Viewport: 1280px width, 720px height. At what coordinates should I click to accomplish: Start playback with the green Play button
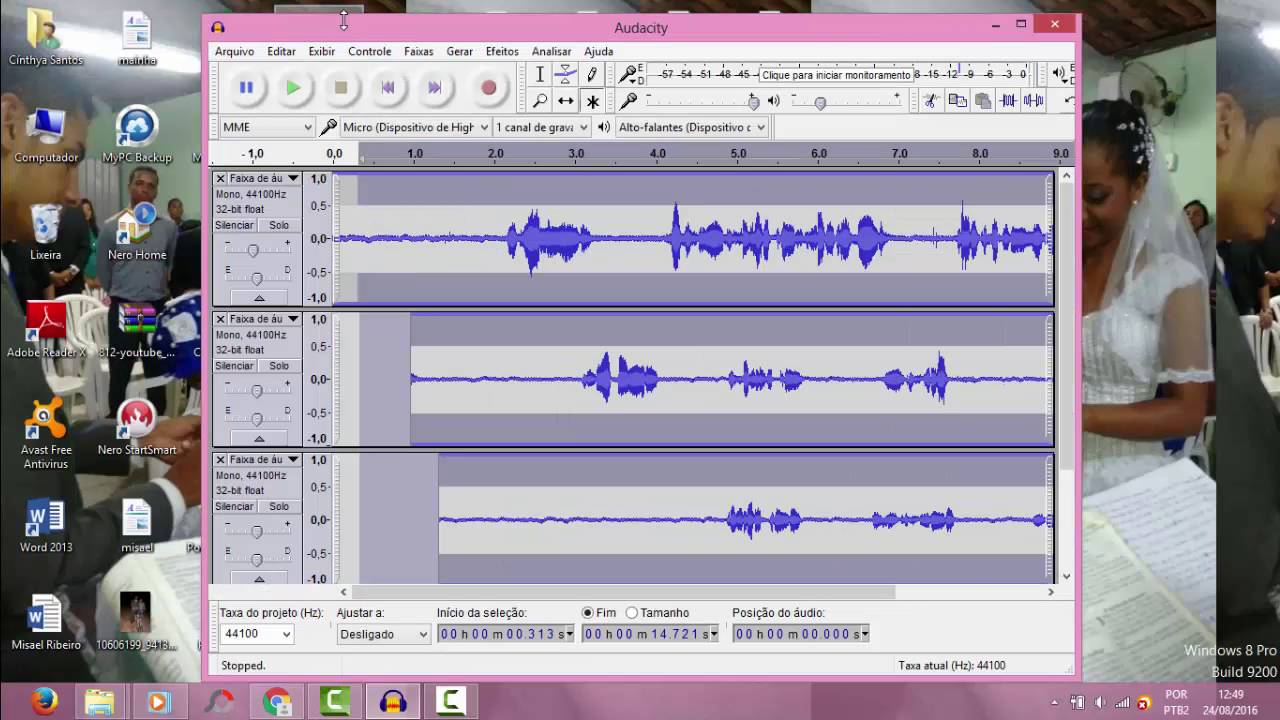[x=293, y=88]
